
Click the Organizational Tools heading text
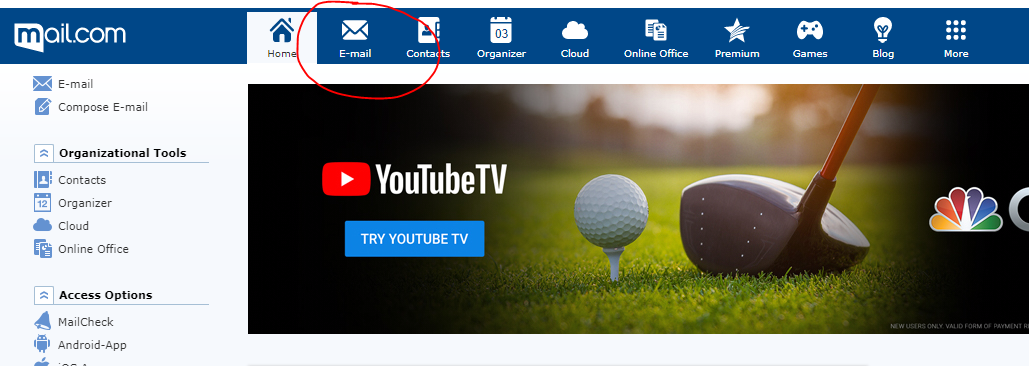(123, 153)
